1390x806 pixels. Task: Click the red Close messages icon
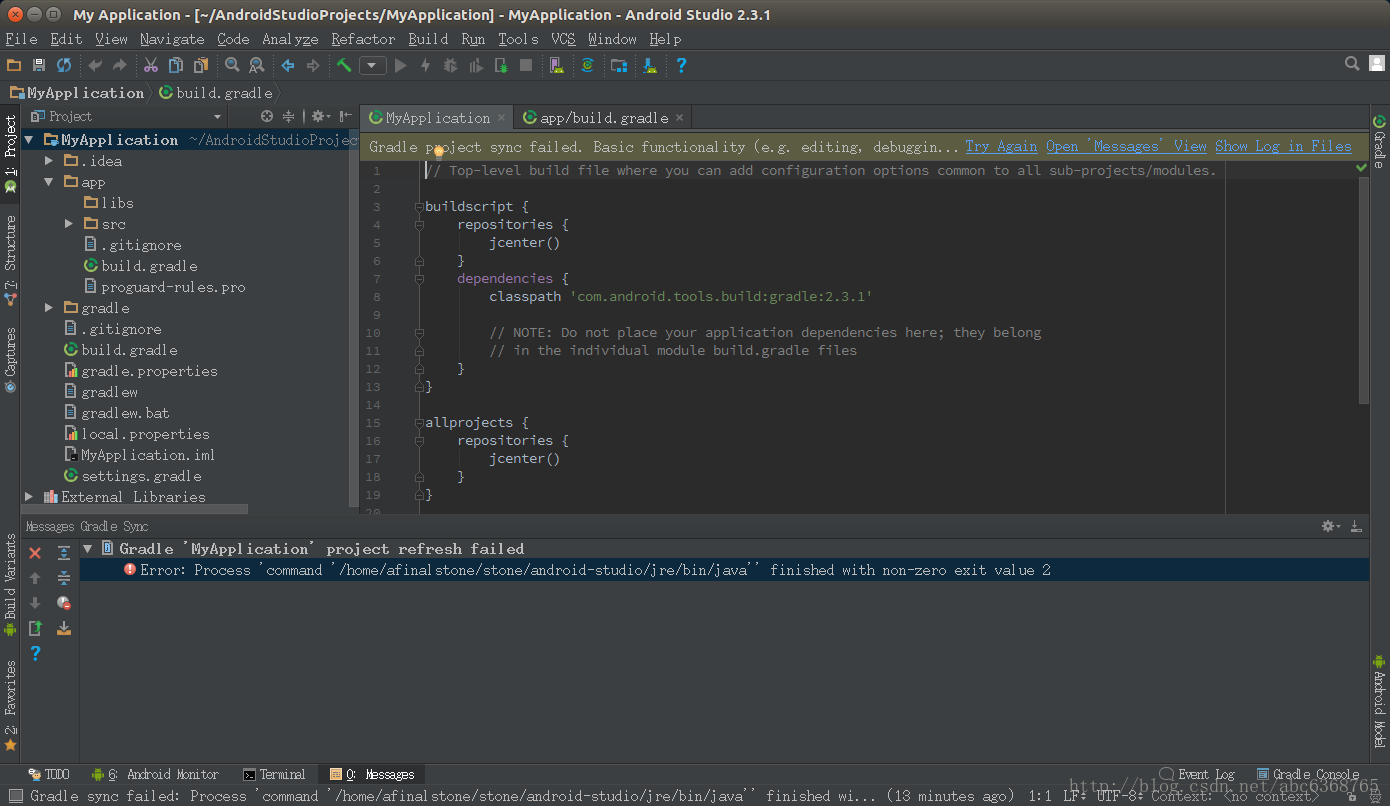click(35, 553)
